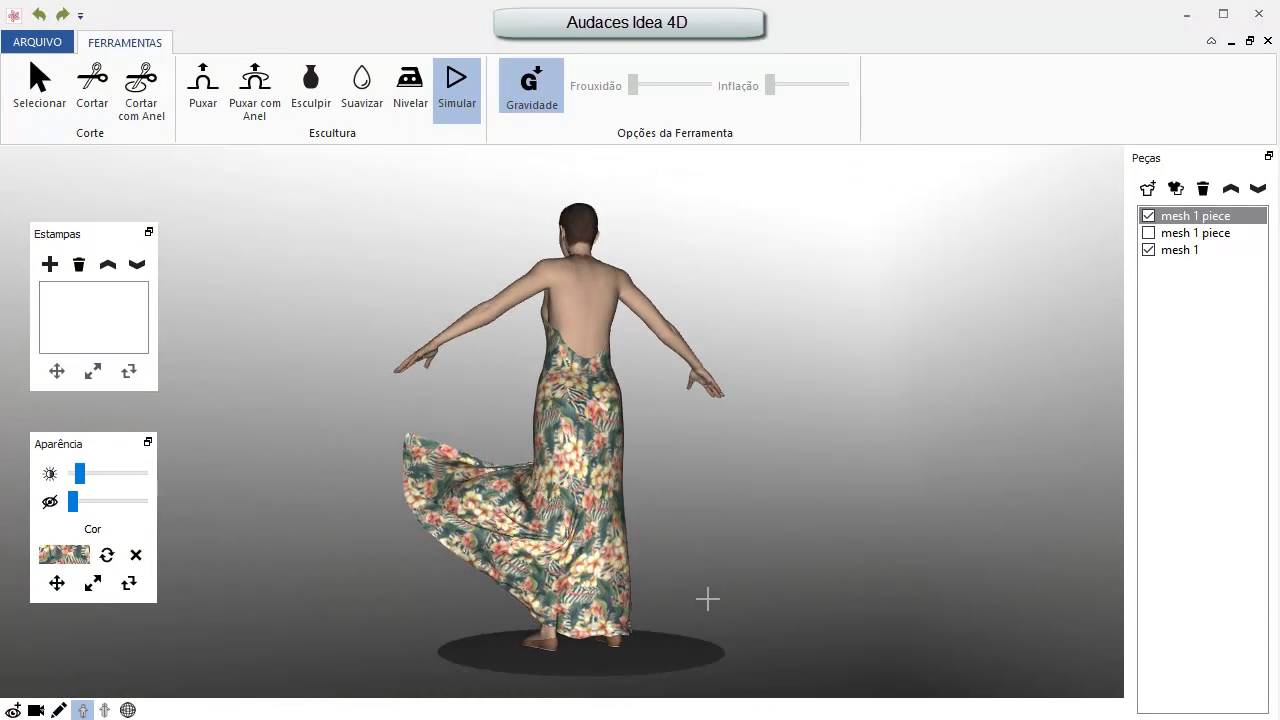Viewport: 1280px width, 720px height.
Task: Move stamp up in Estampas panel
Action: click(108, 264)
